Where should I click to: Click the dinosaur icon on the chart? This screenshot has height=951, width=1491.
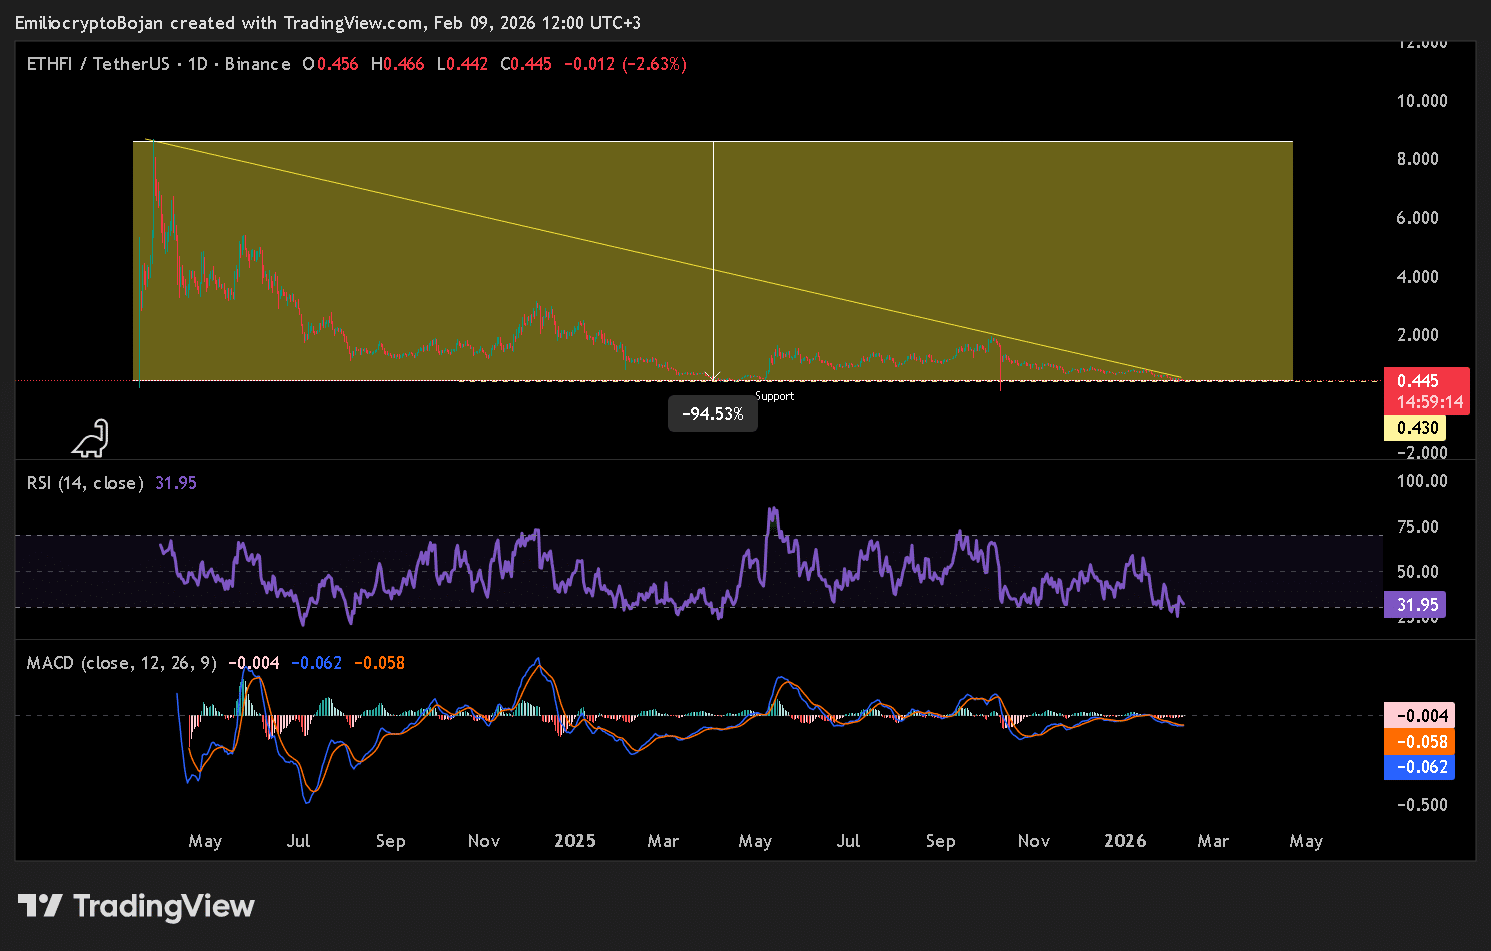(x=91, y=438)
